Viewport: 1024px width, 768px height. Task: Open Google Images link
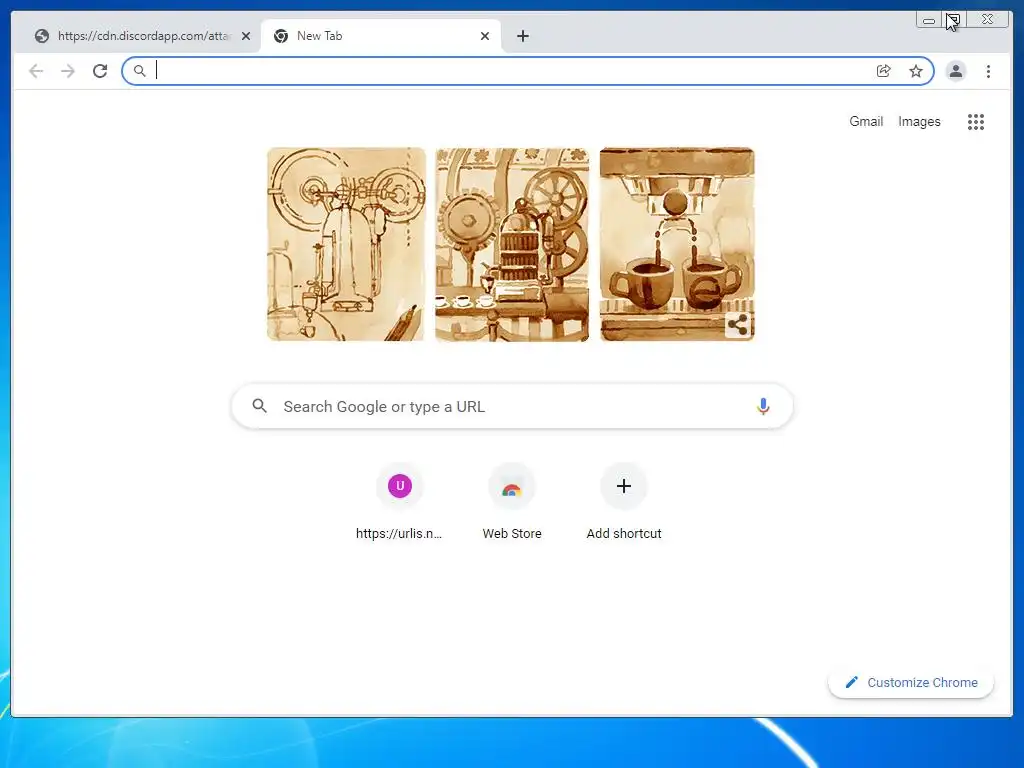(x=919, y=121)
